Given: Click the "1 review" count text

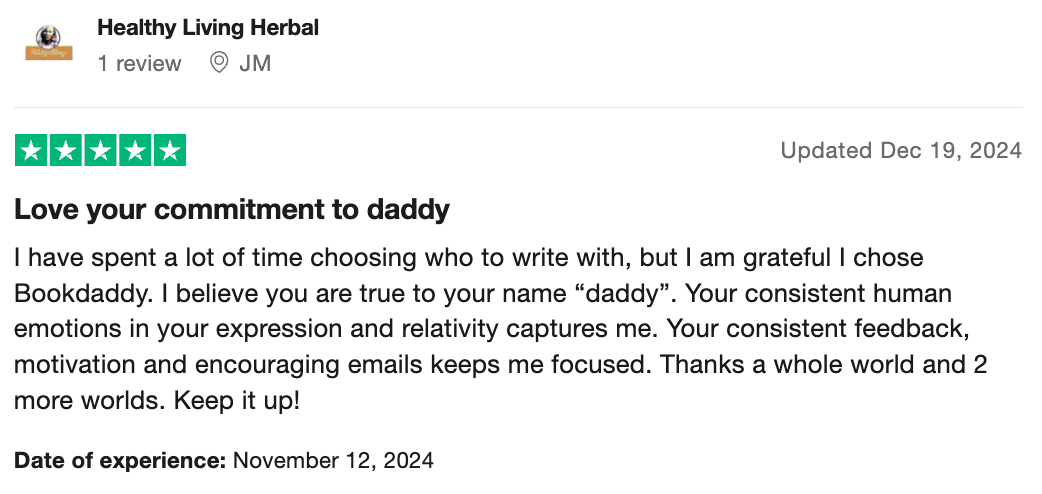Looking at the screenshot, I should pos(139,64).
